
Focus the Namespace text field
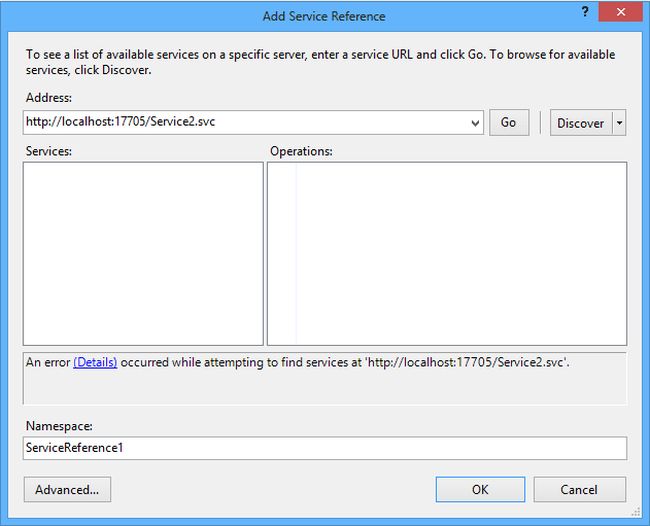click(x=325, y=448)
